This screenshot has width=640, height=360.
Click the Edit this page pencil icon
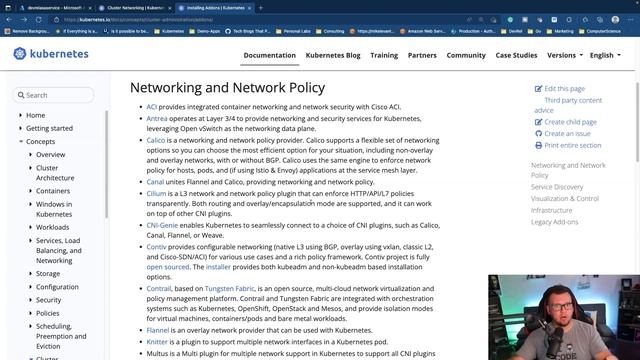pyautogui.click(x=538, y=89)
